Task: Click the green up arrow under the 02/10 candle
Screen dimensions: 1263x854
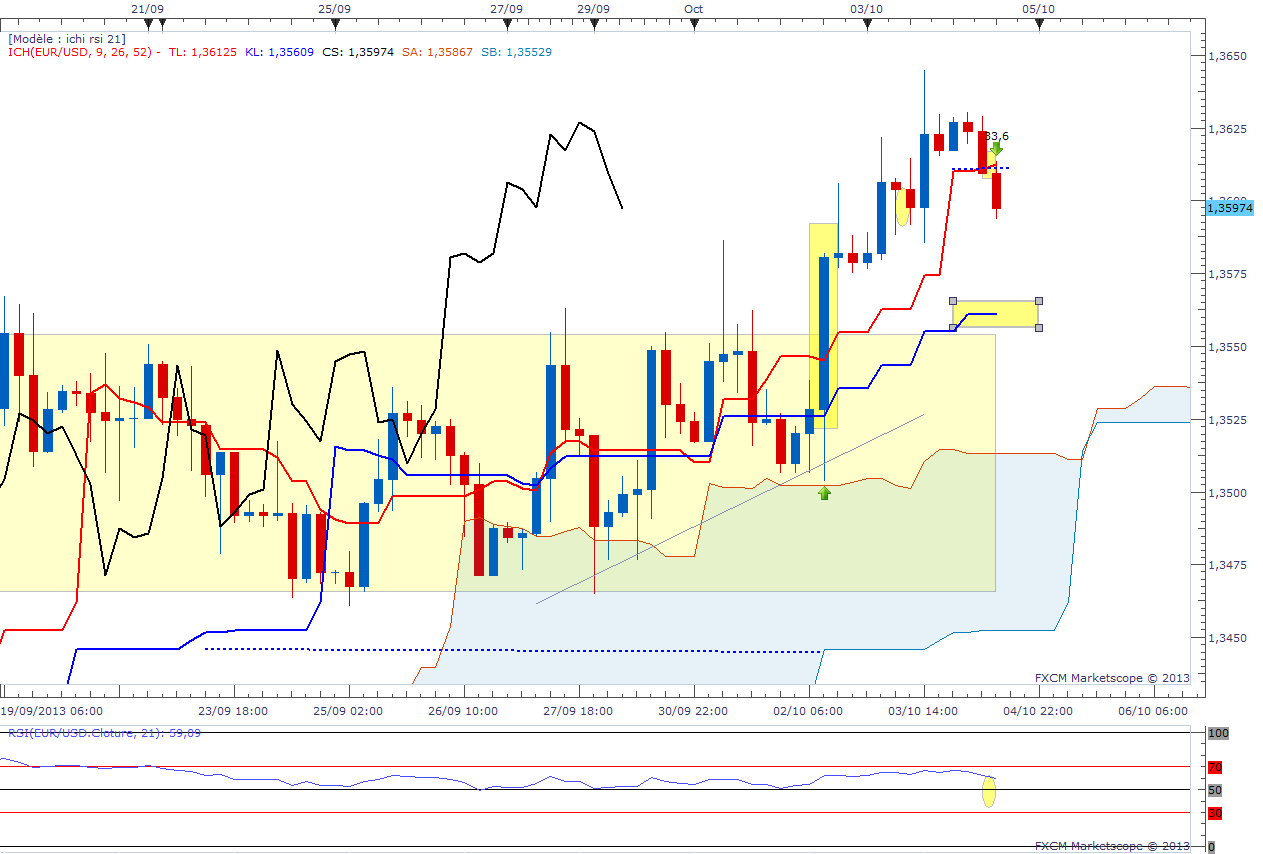Action: pyautogui.click(x=824, y=492)
